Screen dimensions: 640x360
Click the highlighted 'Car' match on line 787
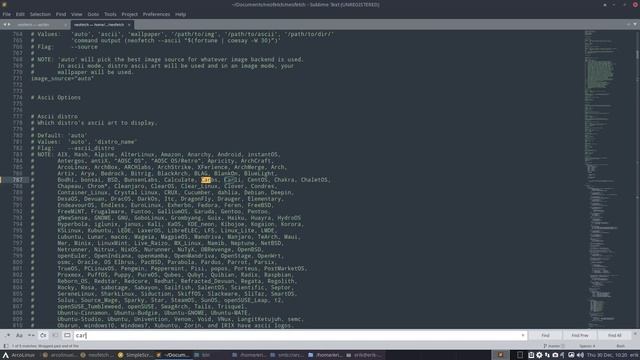pyautogui.click(x=206, y=180)
